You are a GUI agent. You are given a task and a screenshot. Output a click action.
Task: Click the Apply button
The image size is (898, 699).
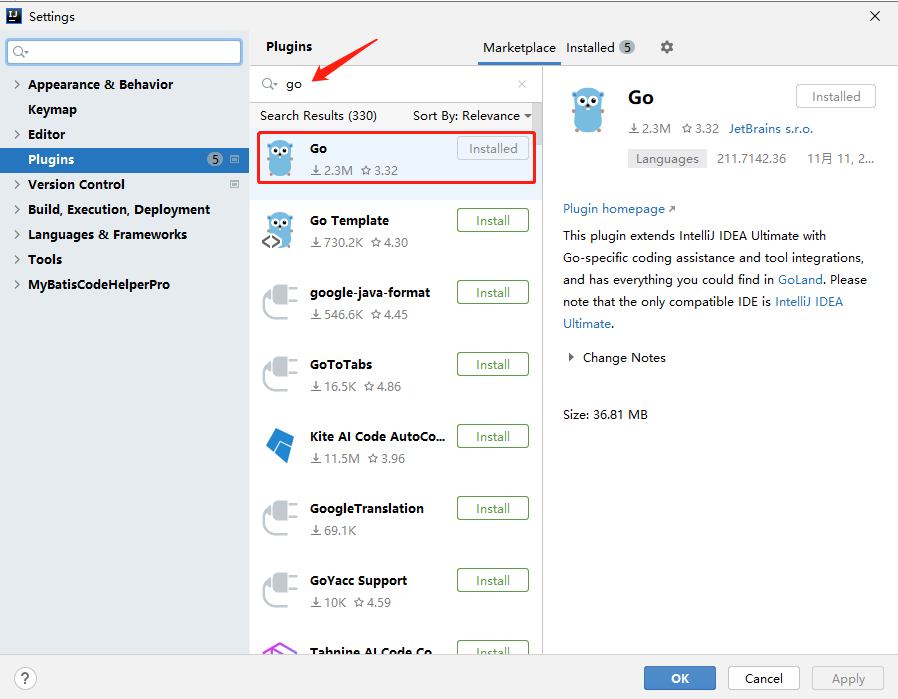[x=848, y=678]
